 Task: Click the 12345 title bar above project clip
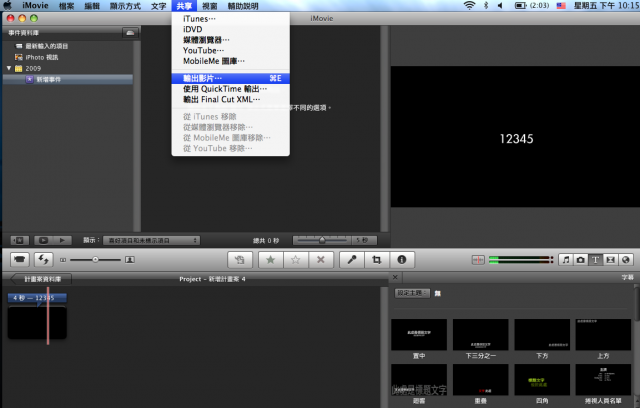37,298
